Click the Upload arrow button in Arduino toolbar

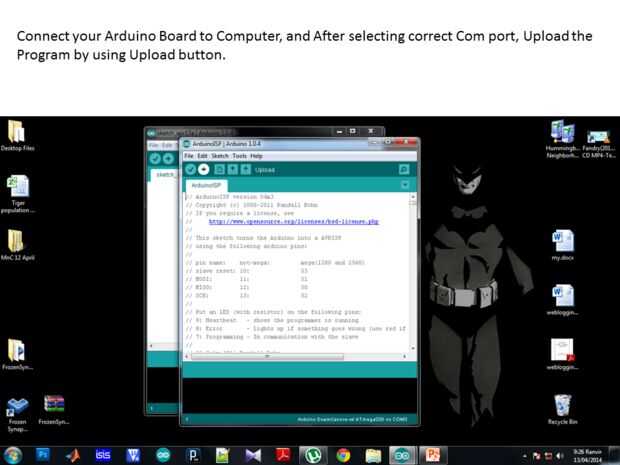click(203, 170)
